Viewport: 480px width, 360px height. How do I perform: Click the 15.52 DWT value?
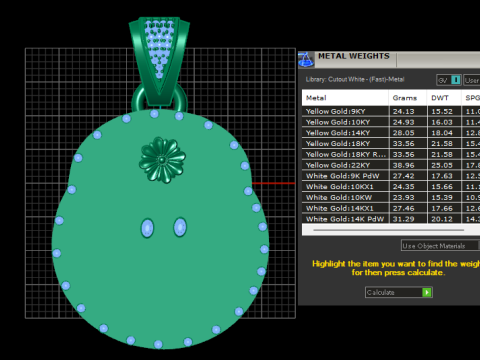pyautogui.click(x=442, y=111)
